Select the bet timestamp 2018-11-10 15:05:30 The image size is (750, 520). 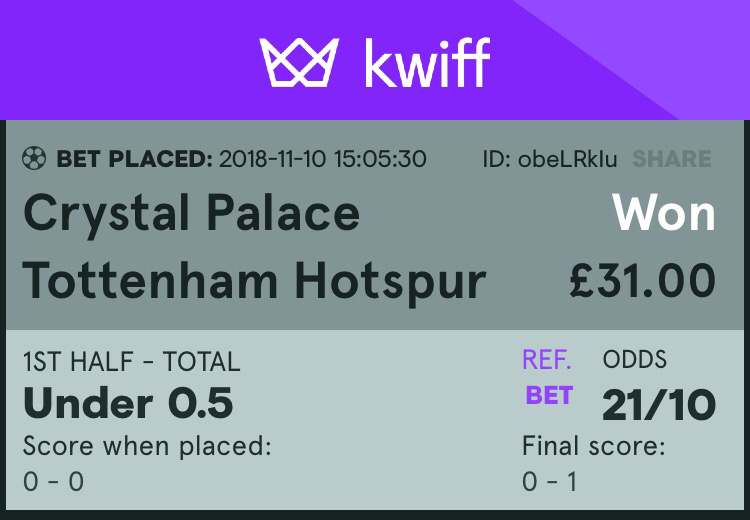pyautogui.click(x=323, y=159)
